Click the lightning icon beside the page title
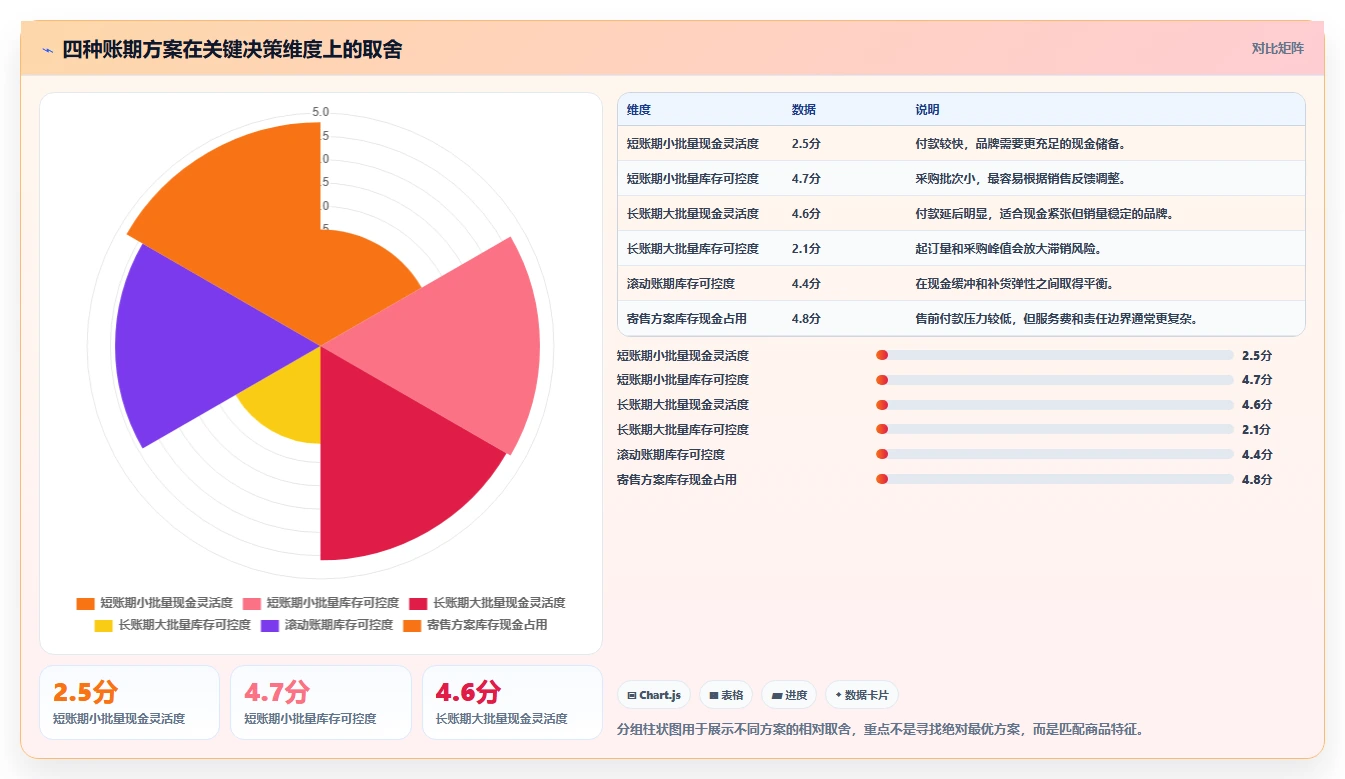Image resolution: width=1345 pixels, height=779 pixels. (x=48, y=49)
